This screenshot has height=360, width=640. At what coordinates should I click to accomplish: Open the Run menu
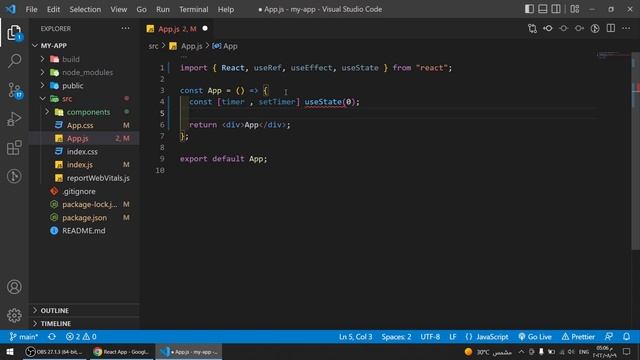coord(162,9)
